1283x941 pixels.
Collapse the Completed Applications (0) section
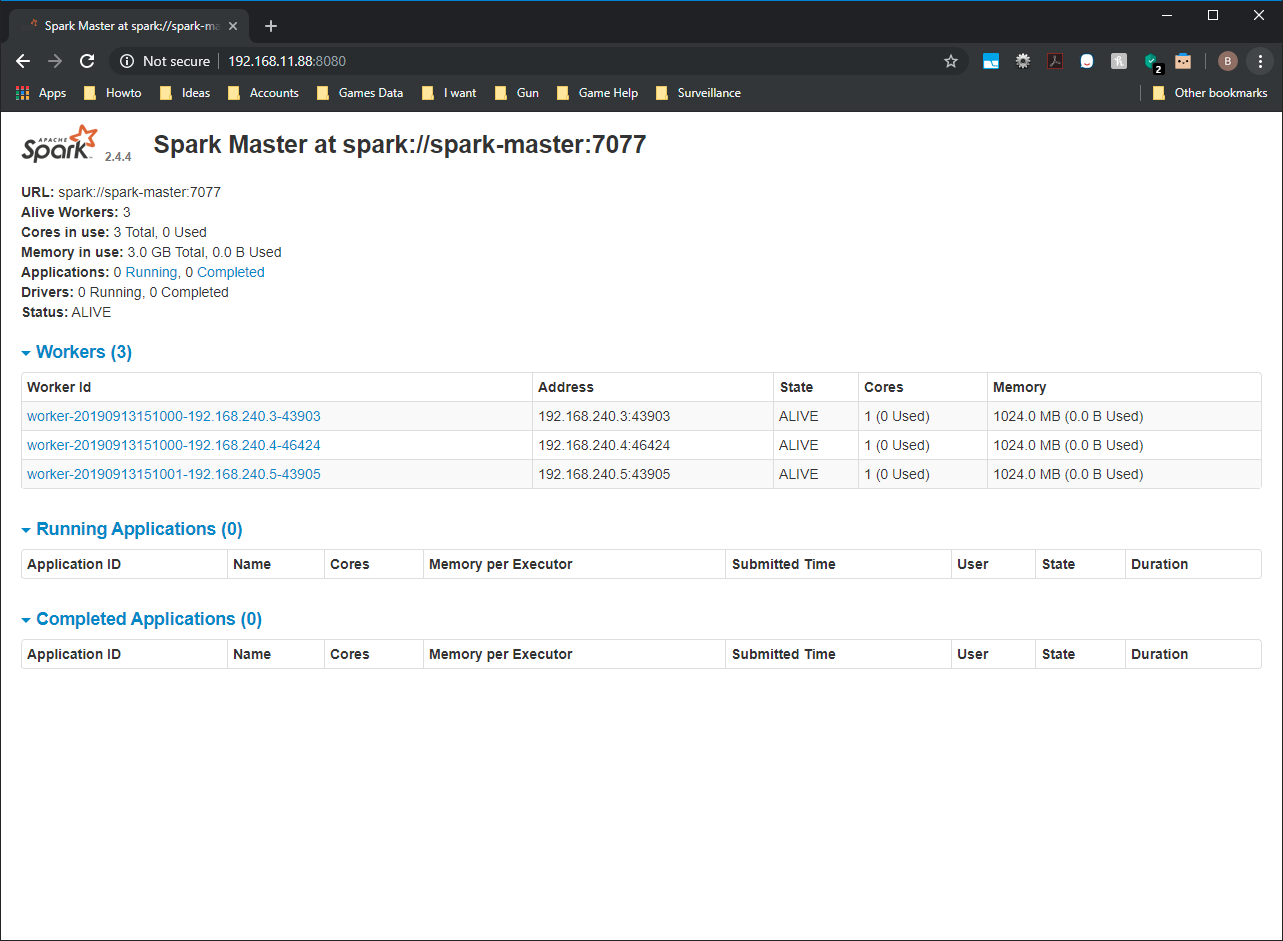click(x=142, y=619)
